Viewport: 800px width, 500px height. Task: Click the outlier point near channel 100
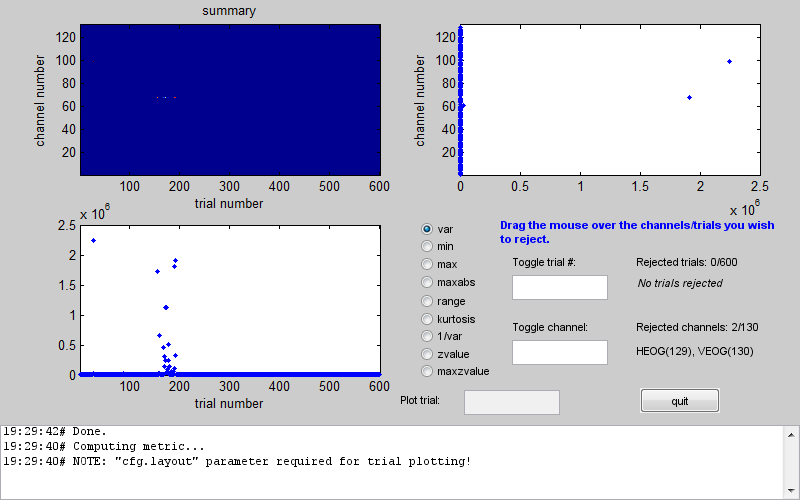(729, 61)
